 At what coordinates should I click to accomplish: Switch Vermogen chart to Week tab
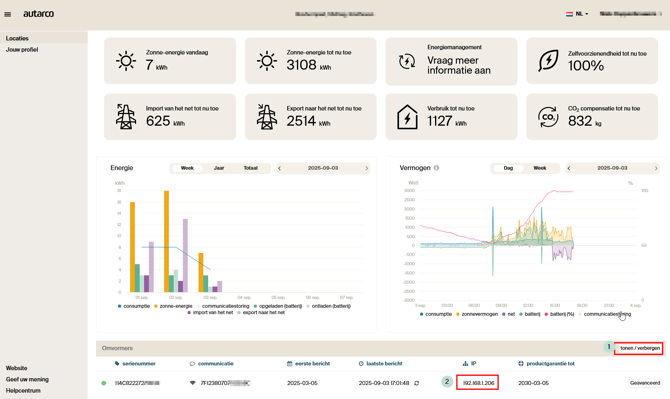[x=540, y=168]
